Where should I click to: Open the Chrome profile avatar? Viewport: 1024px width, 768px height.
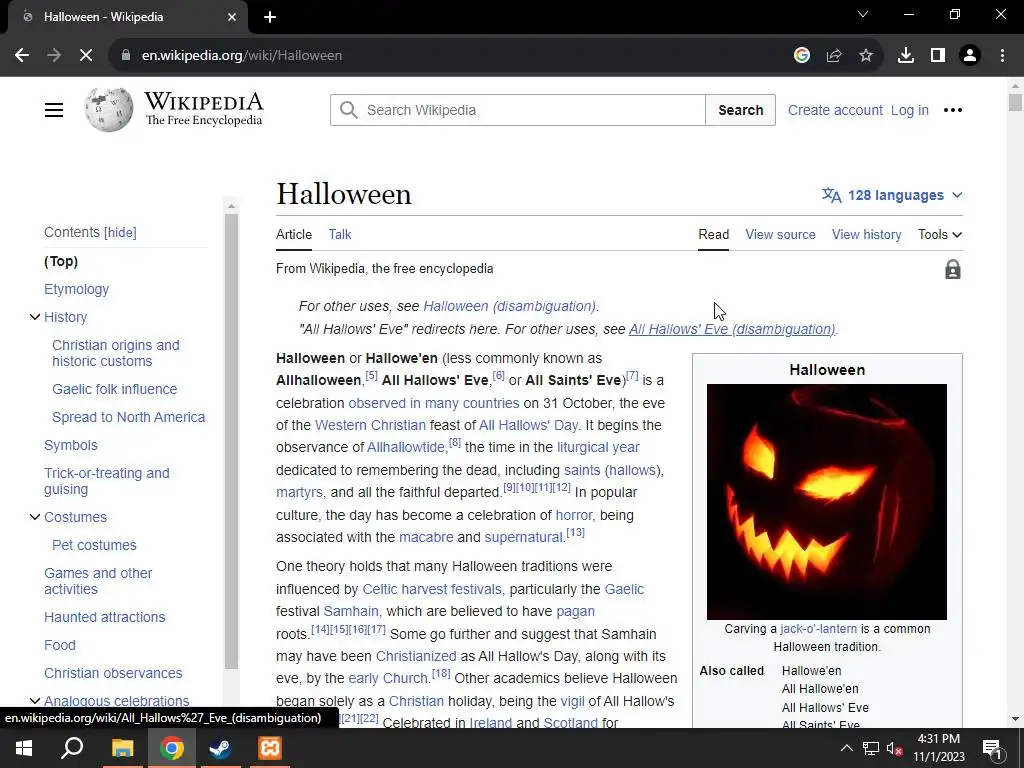pos(970,56)
